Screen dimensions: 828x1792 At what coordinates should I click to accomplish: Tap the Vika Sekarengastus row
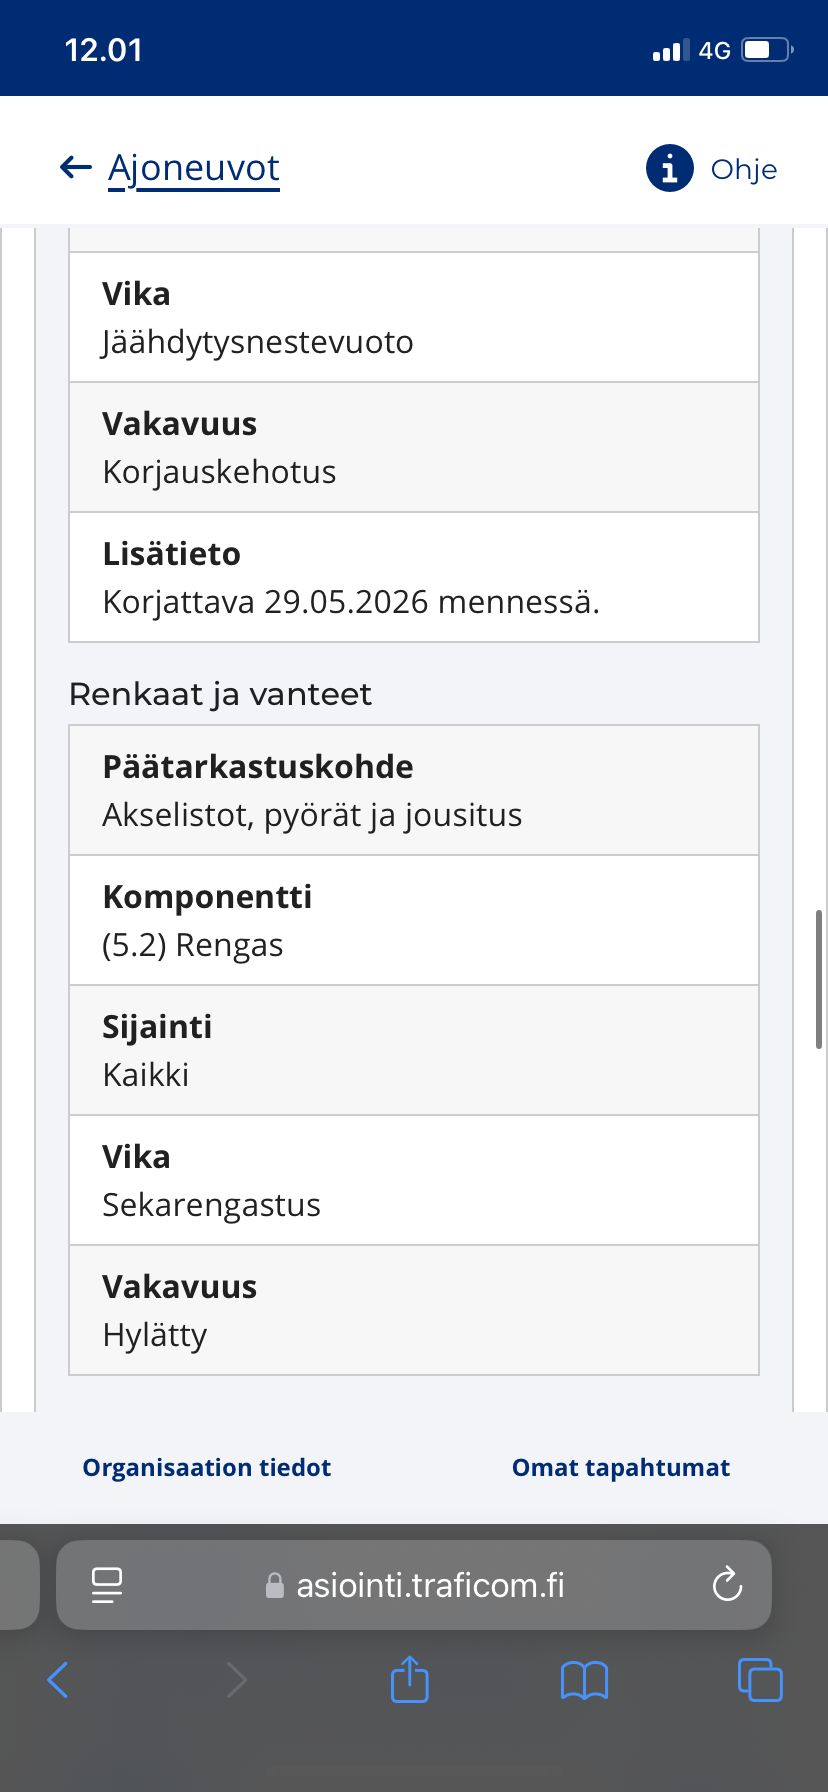pyautogui.click(x=414, y=1180)
